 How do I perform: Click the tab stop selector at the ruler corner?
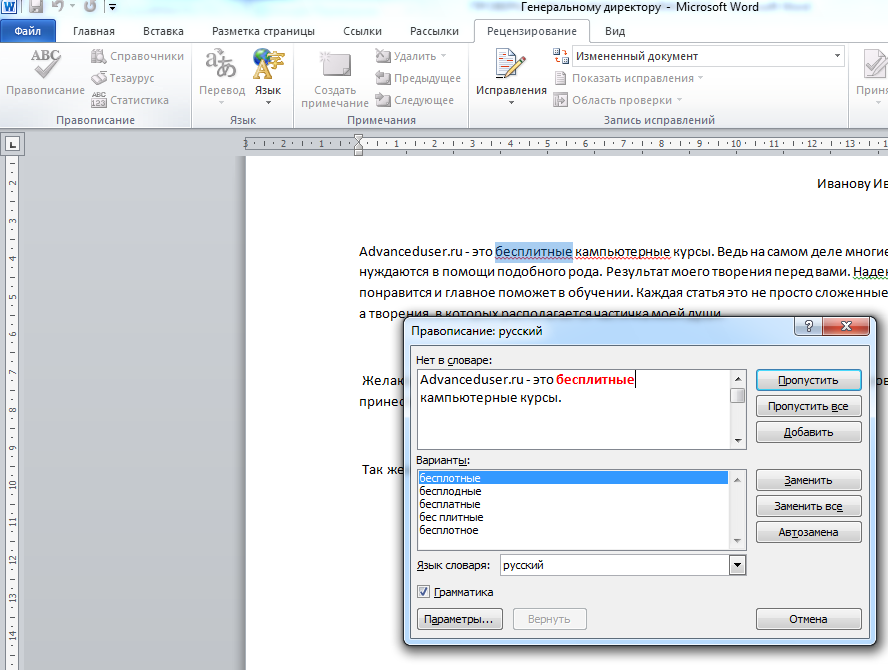[12, 144]
